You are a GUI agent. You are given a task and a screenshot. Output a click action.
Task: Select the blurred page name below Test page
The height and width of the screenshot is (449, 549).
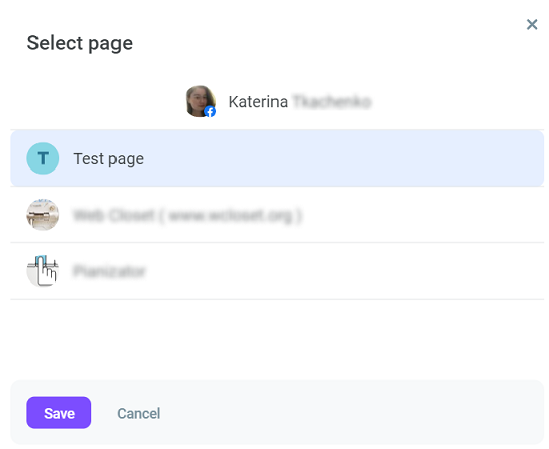[187, 215]
